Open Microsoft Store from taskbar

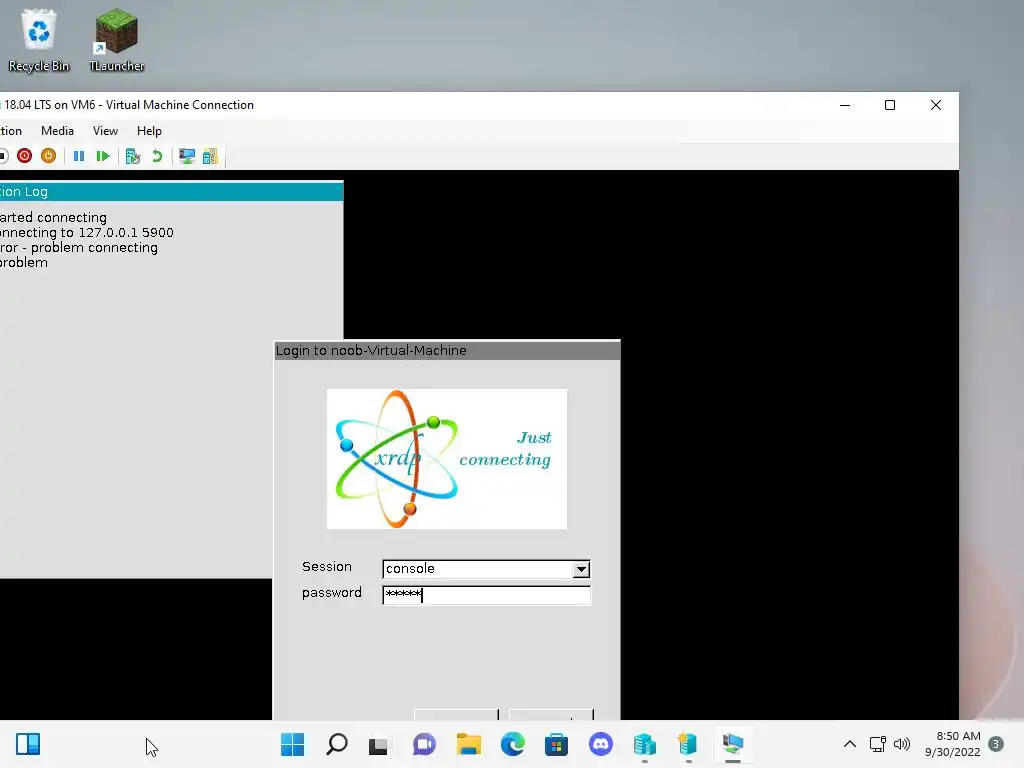click(556, 744)
